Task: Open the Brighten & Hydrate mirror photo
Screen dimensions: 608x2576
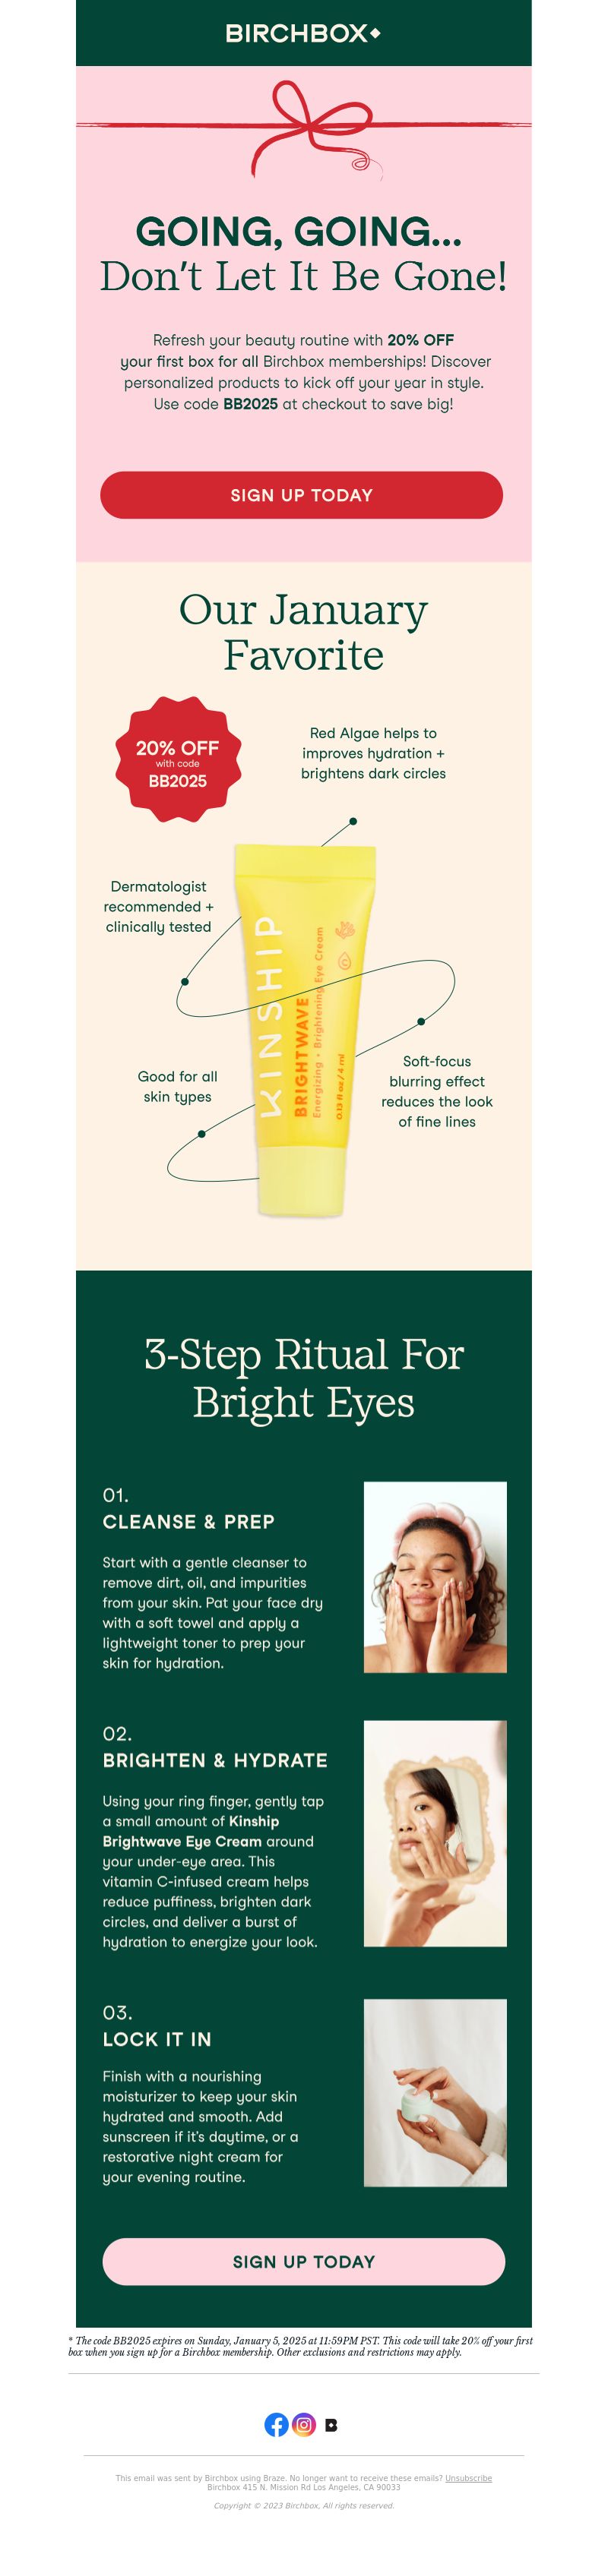Action: click(x=435, y=1833)
